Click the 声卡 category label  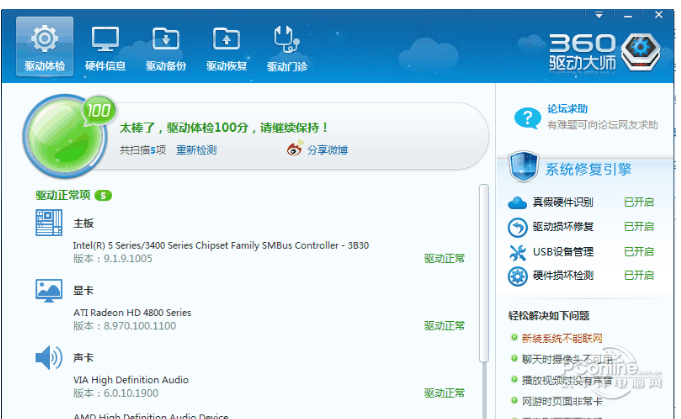coord(83,358)
